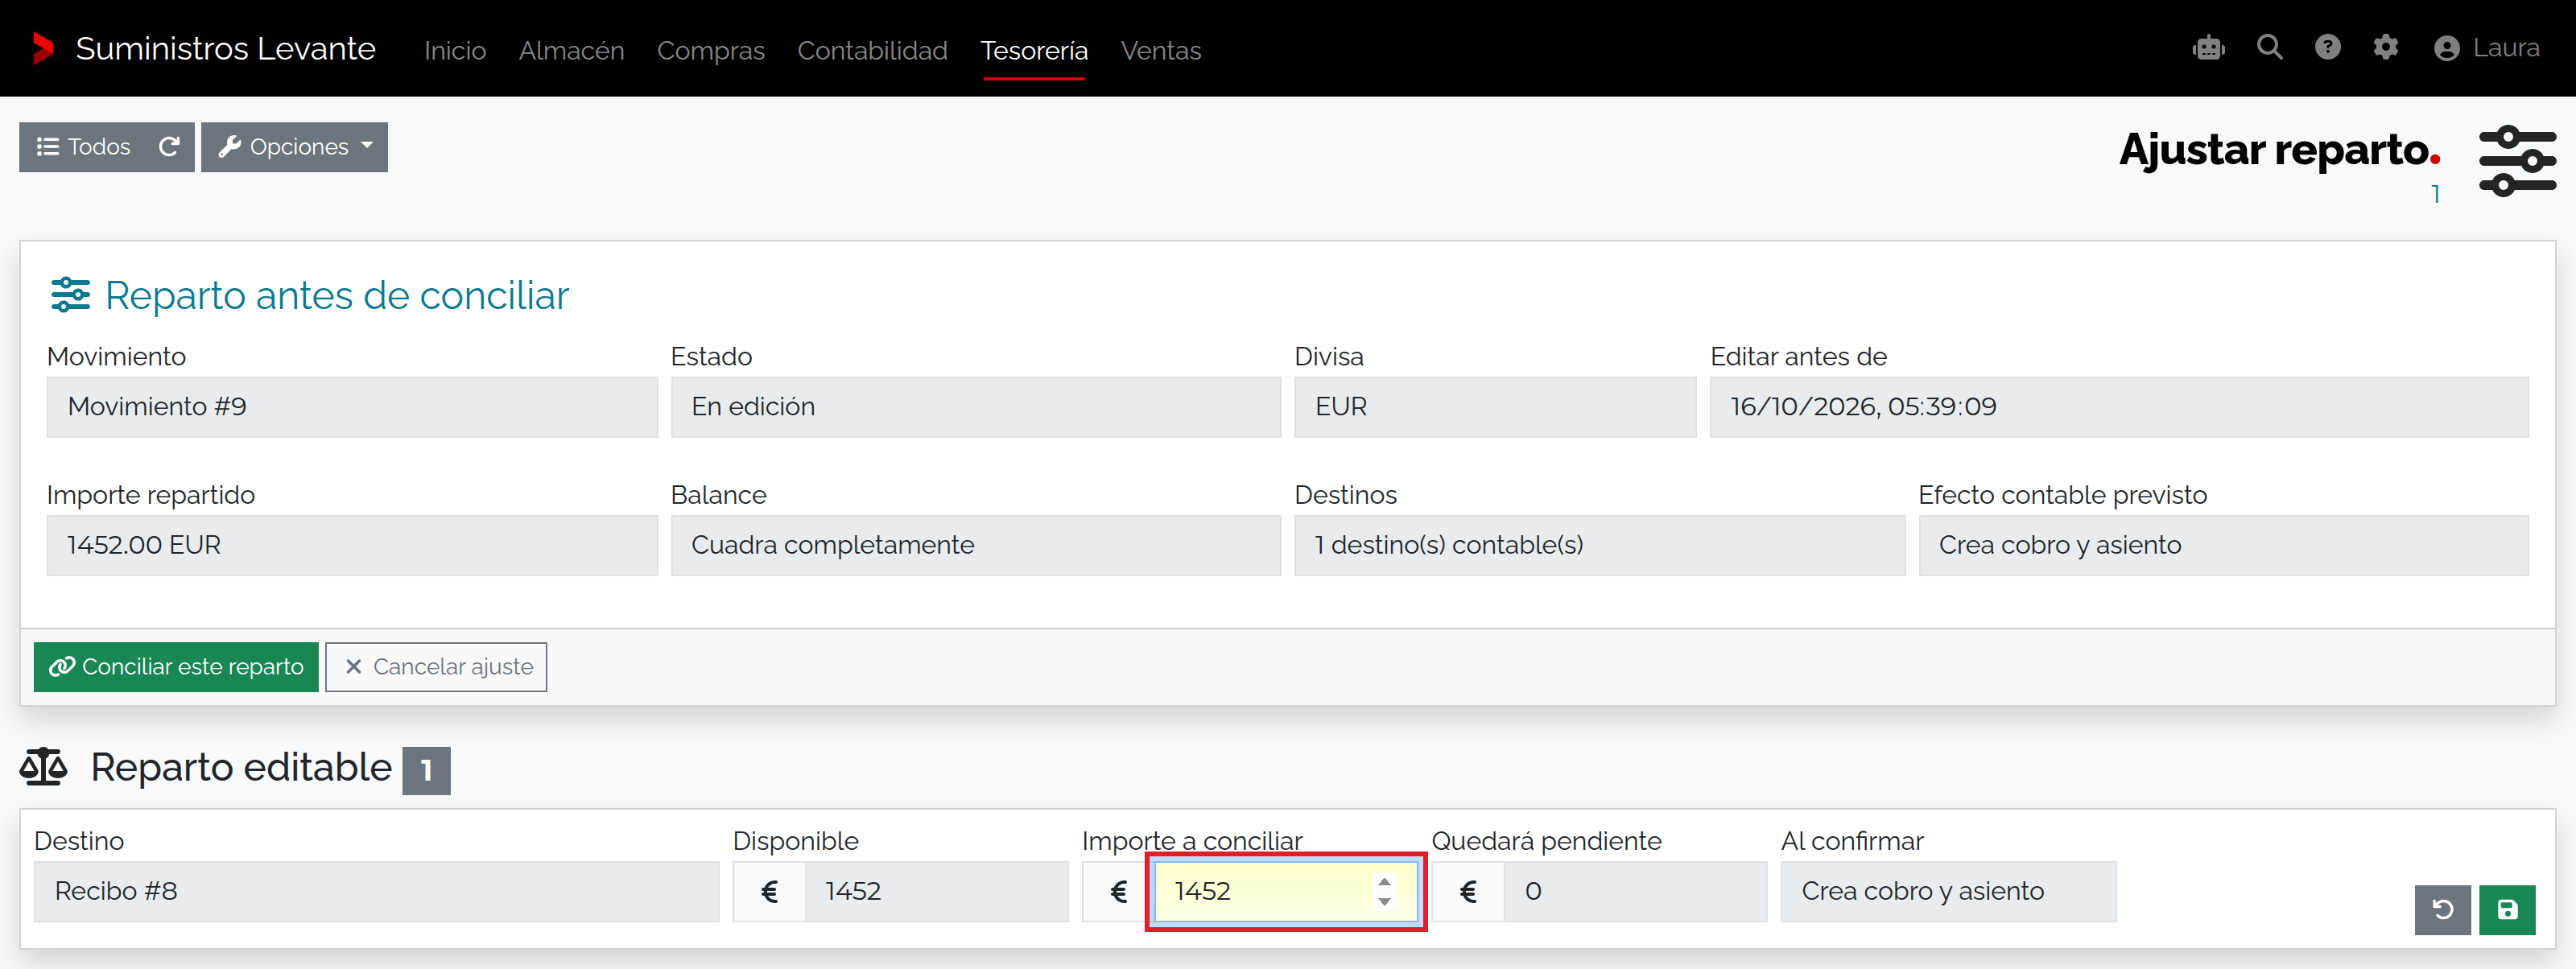
Task: Open the robot assistant icon in top bar
Action: tap(2208, 48)
